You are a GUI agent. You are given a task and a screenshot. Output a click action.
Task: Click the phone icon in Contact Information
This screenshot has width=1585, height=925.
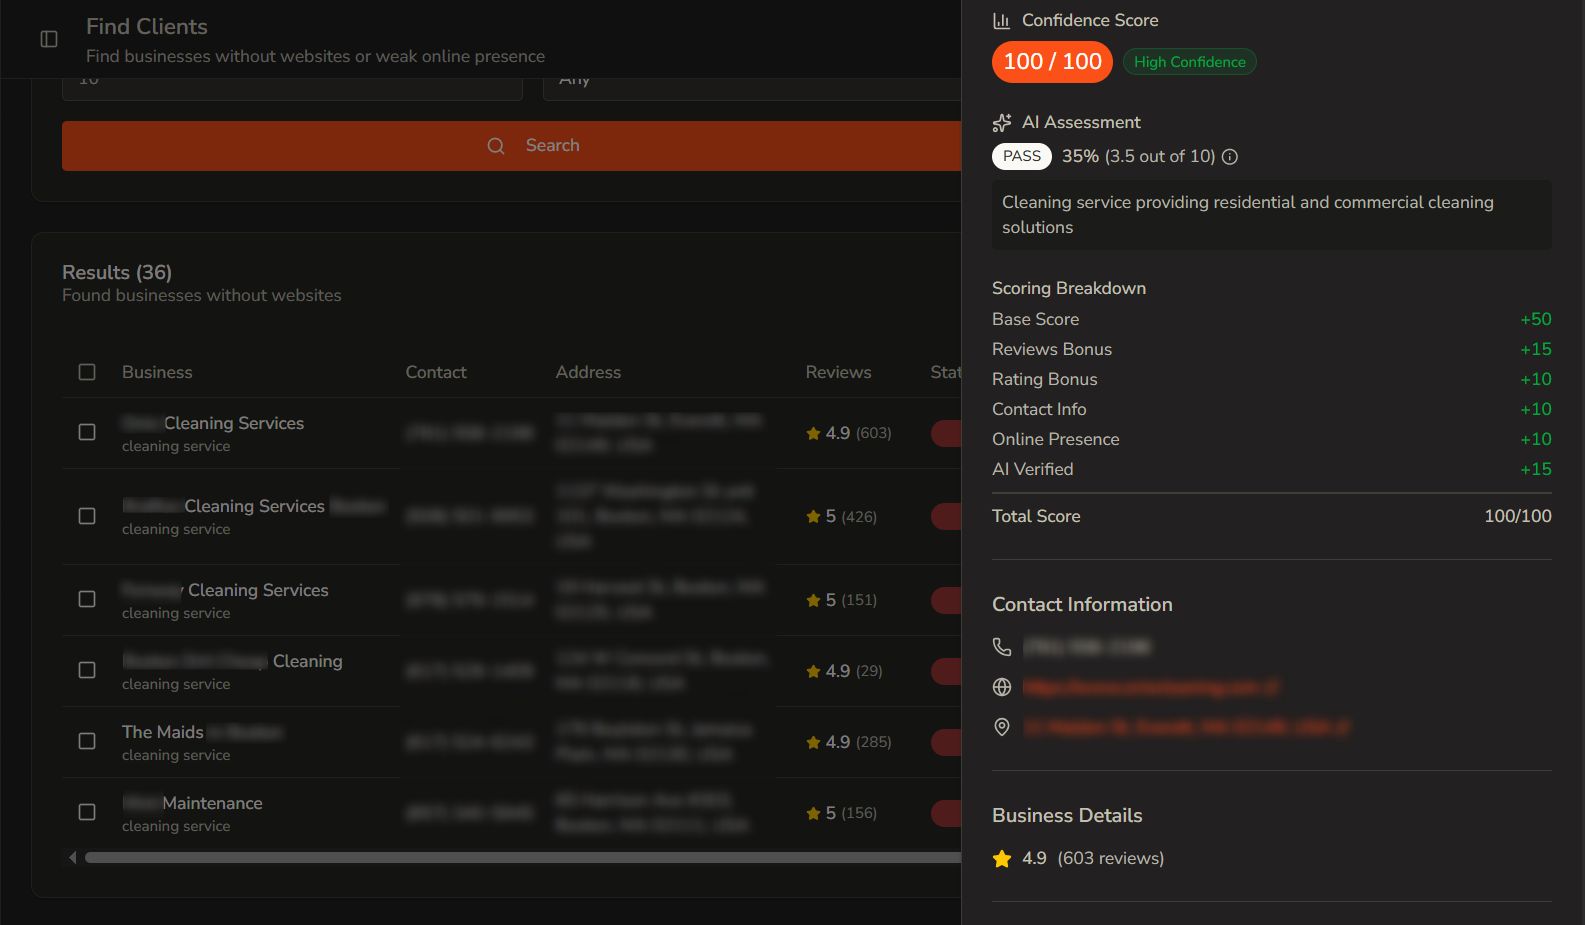coord(1002,647)
